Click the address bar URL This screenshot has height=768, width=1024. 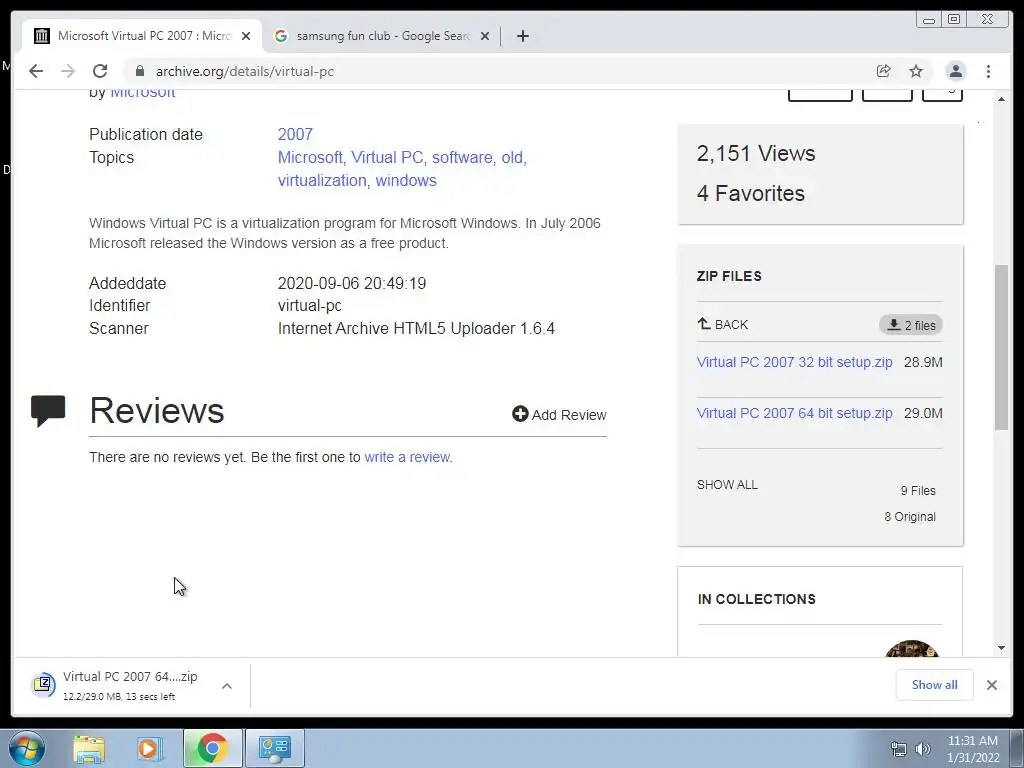pos(245,71)
